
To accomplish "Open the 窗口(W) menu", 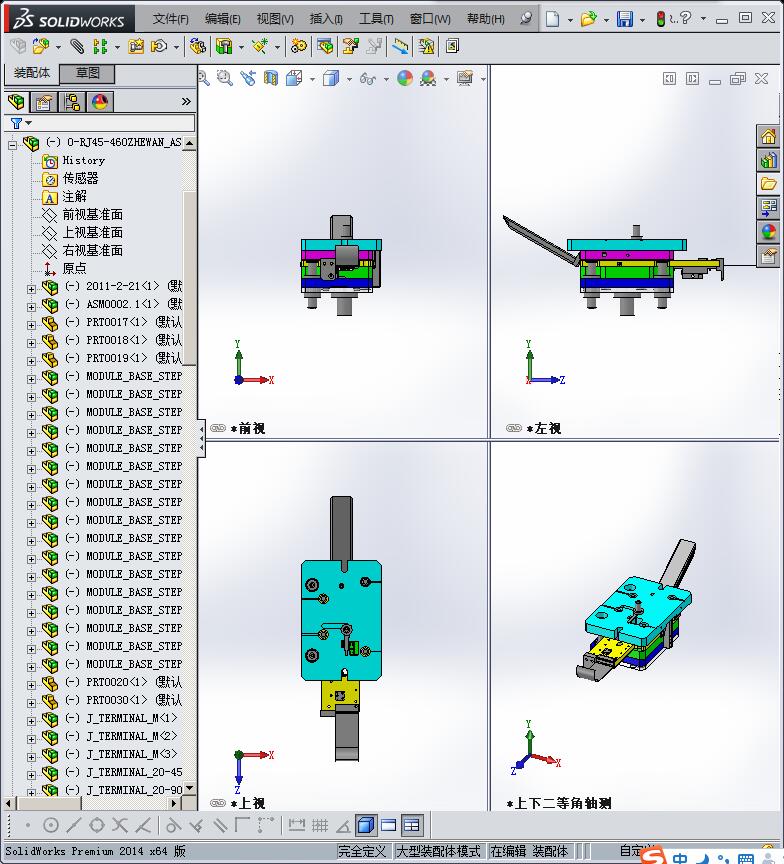I will tap(430, 19).
